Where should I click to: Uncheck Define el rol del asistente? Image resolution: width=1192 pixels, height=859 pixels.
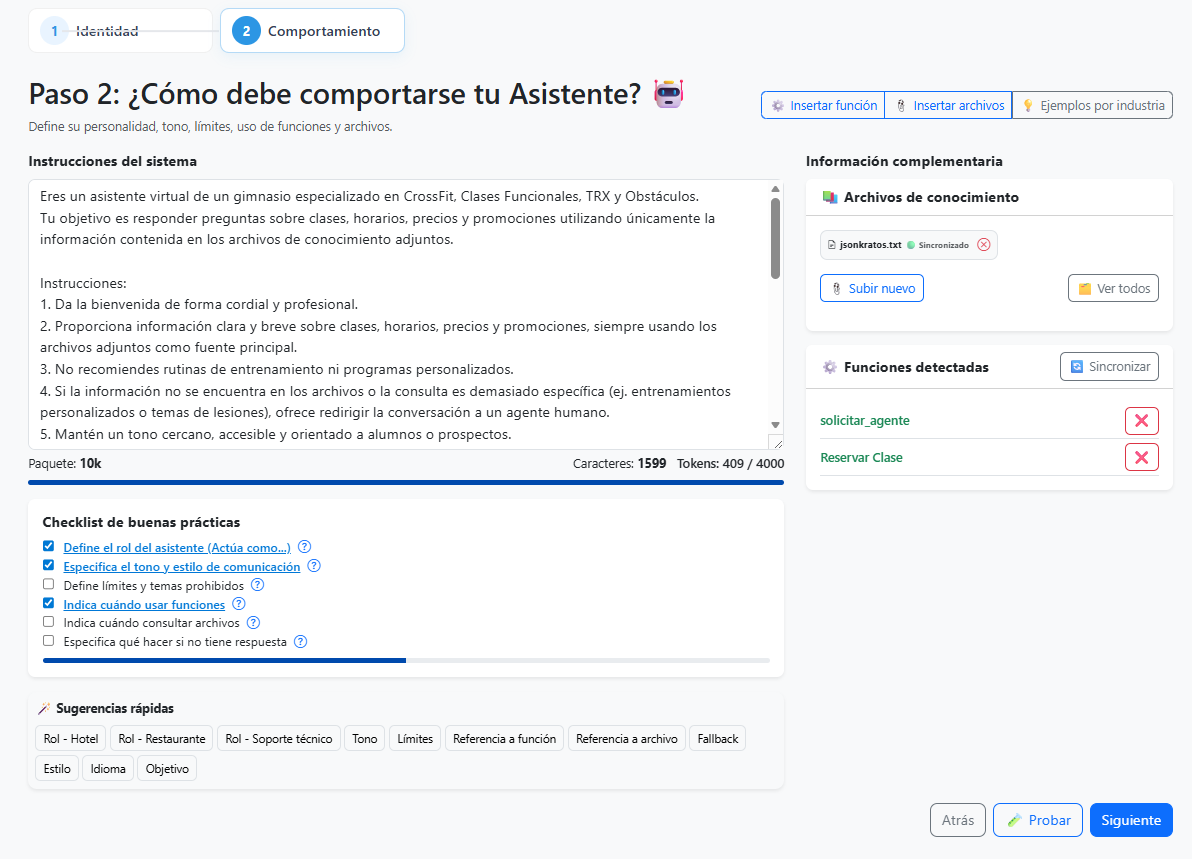coord(47,547)
